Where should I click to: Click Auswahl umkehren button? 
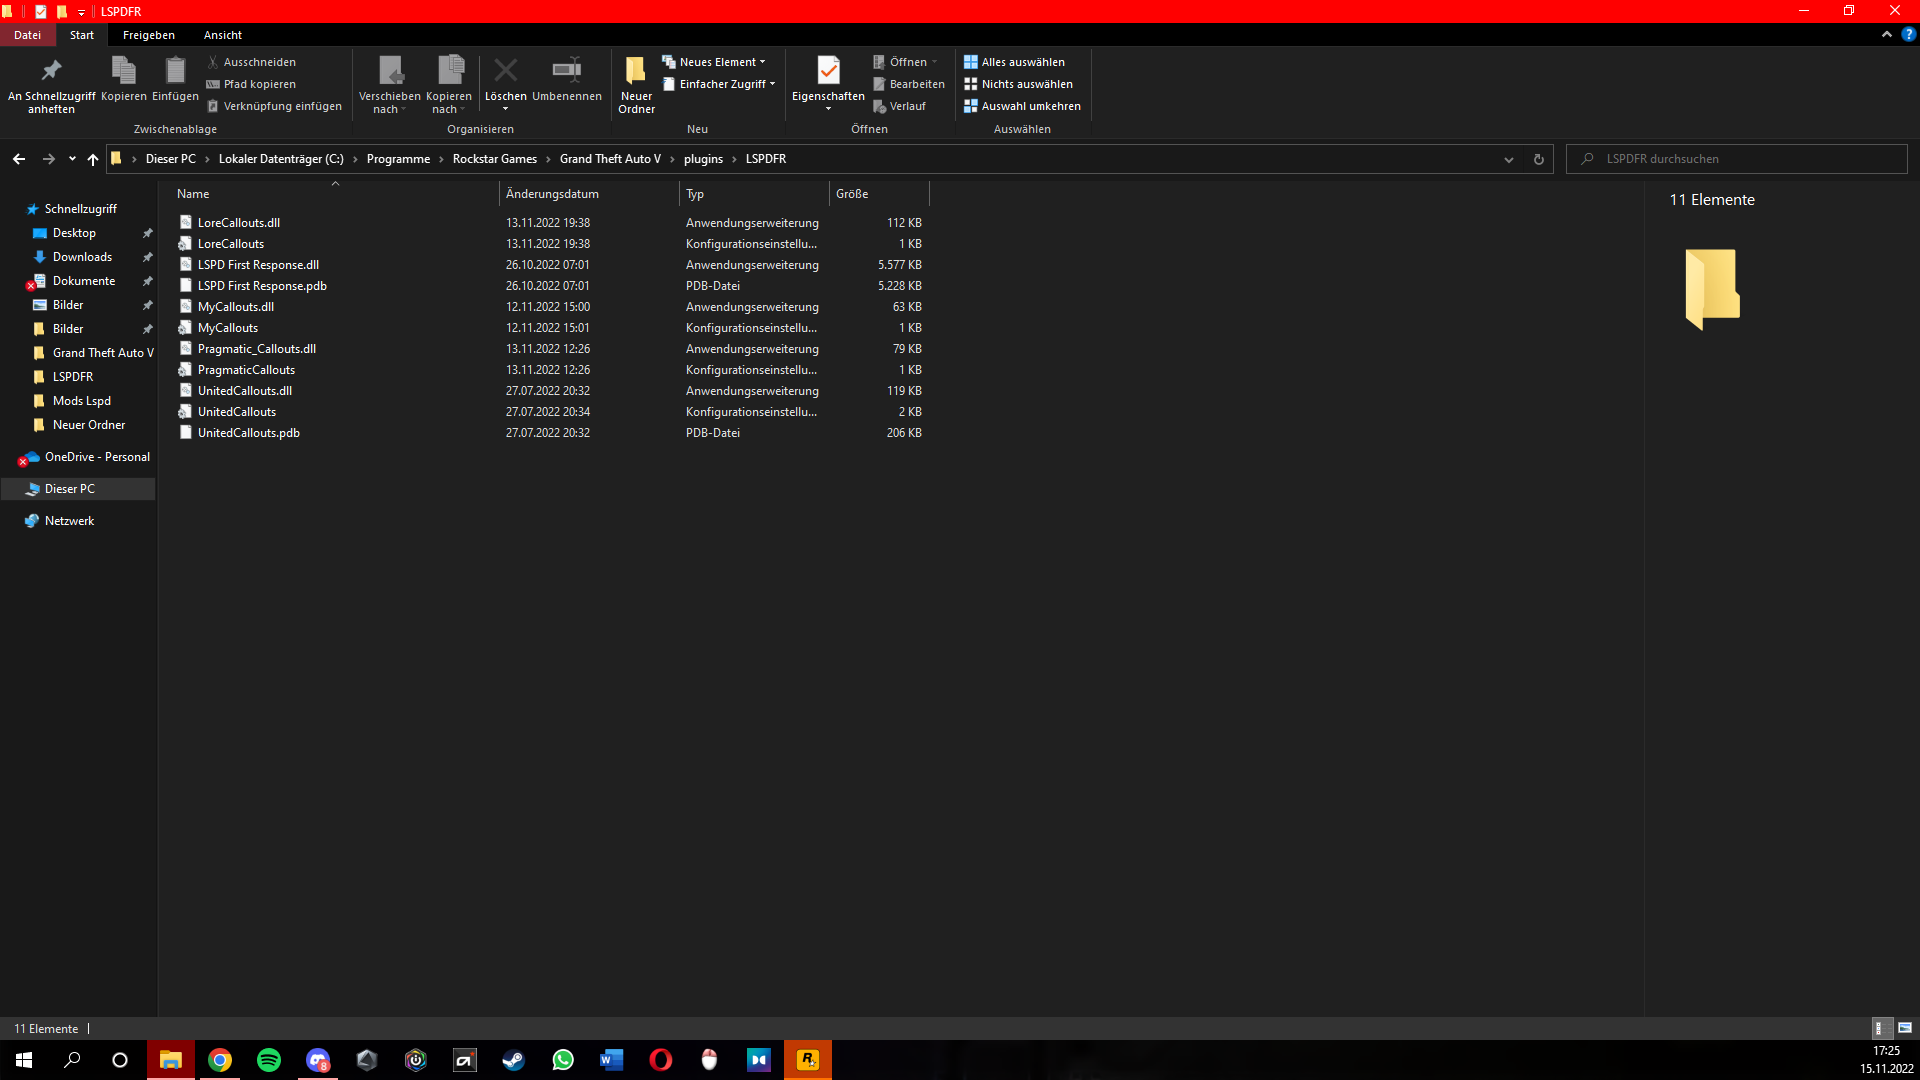tap(1022, 106)
